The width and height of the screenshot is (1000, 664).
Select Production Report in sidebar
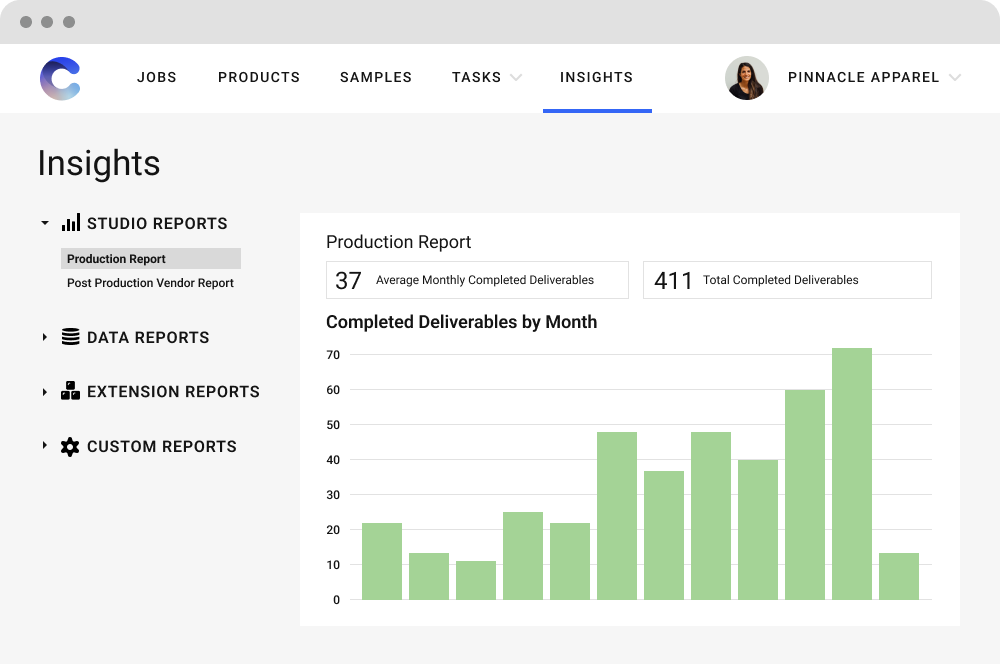(117, 259)
